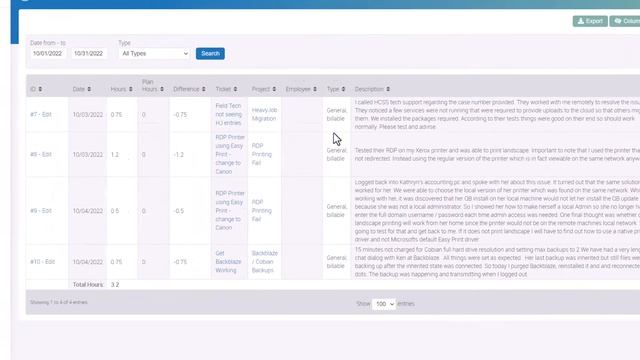Click the Export button
Screen dimensions: 640x360
point(590,21)
